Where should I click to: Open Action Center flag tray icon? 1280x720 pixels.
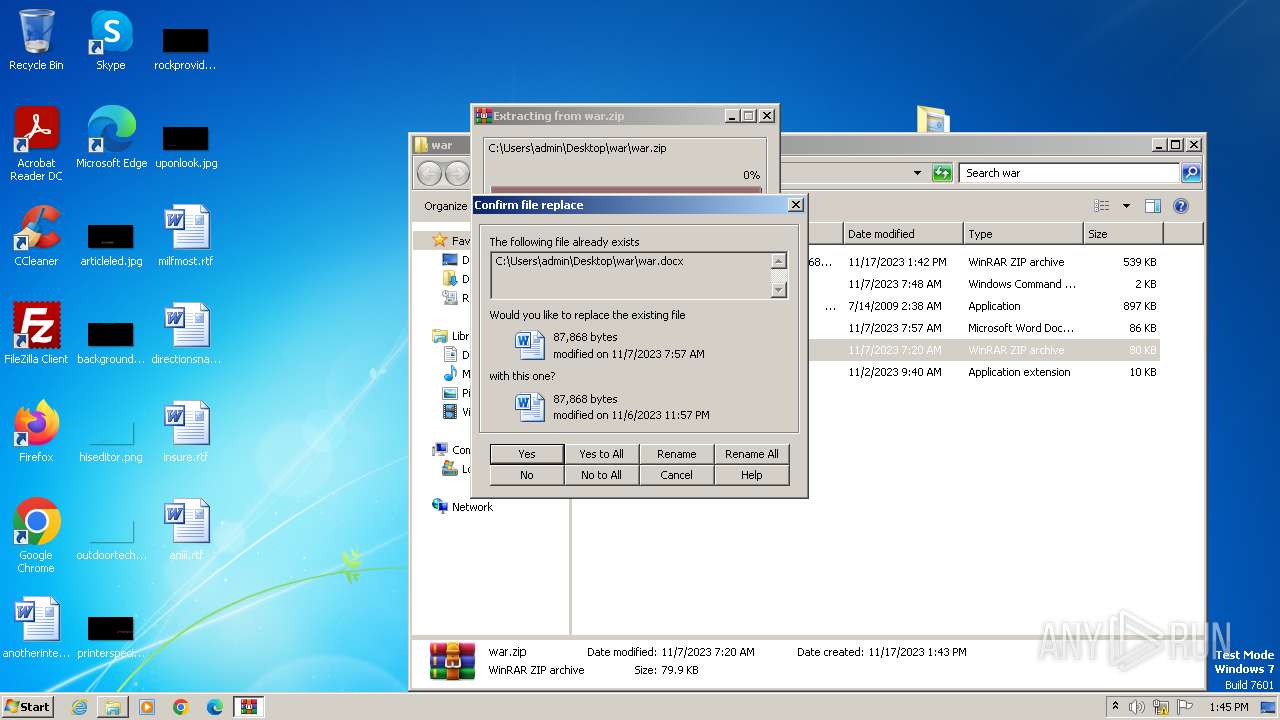coord(1184,707)
